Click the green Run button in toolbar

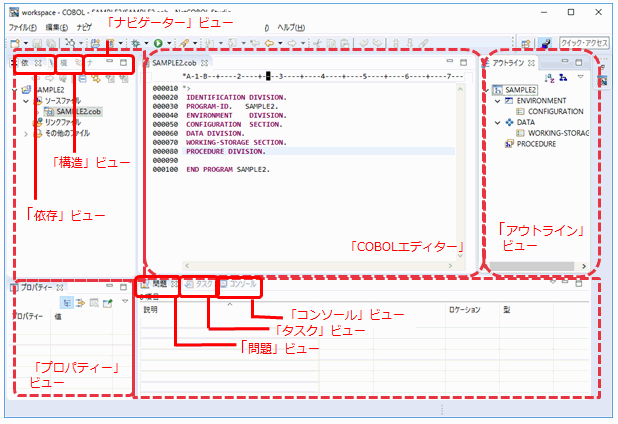[x=158, y=43]
